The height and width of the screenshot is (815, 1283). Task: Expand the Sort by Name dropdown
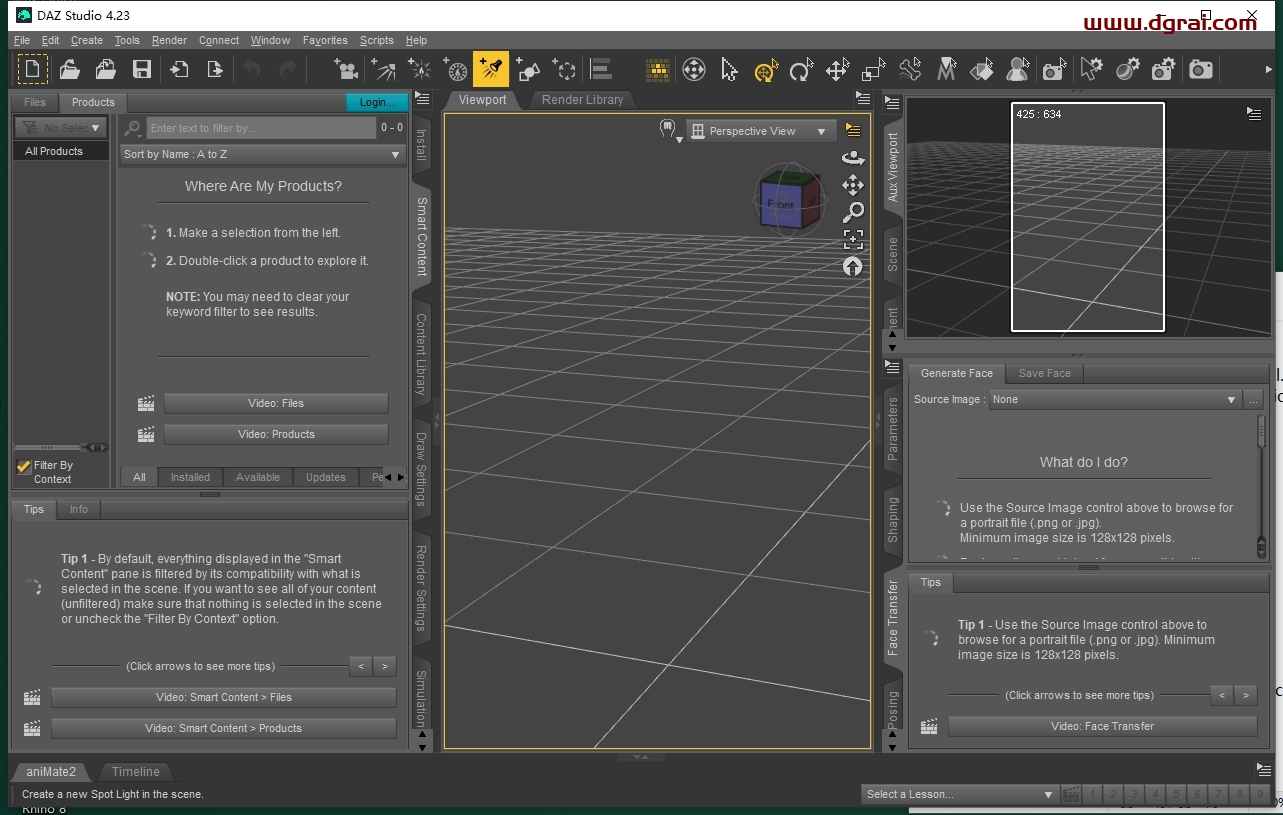262,154
